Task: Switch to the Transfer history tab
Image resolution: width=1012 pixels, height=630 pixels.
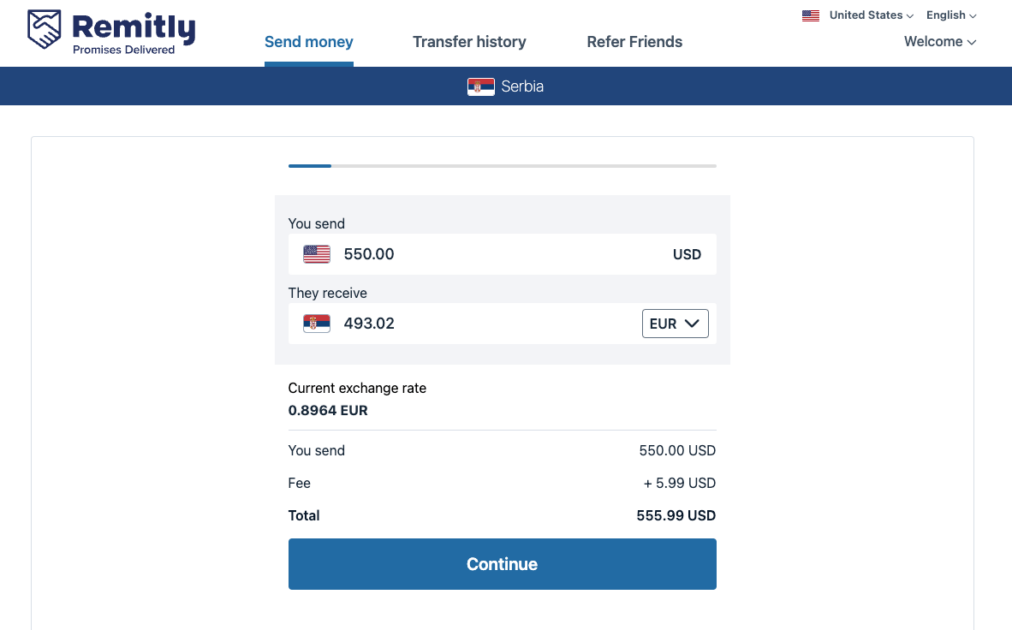Action: pos(469,41)
